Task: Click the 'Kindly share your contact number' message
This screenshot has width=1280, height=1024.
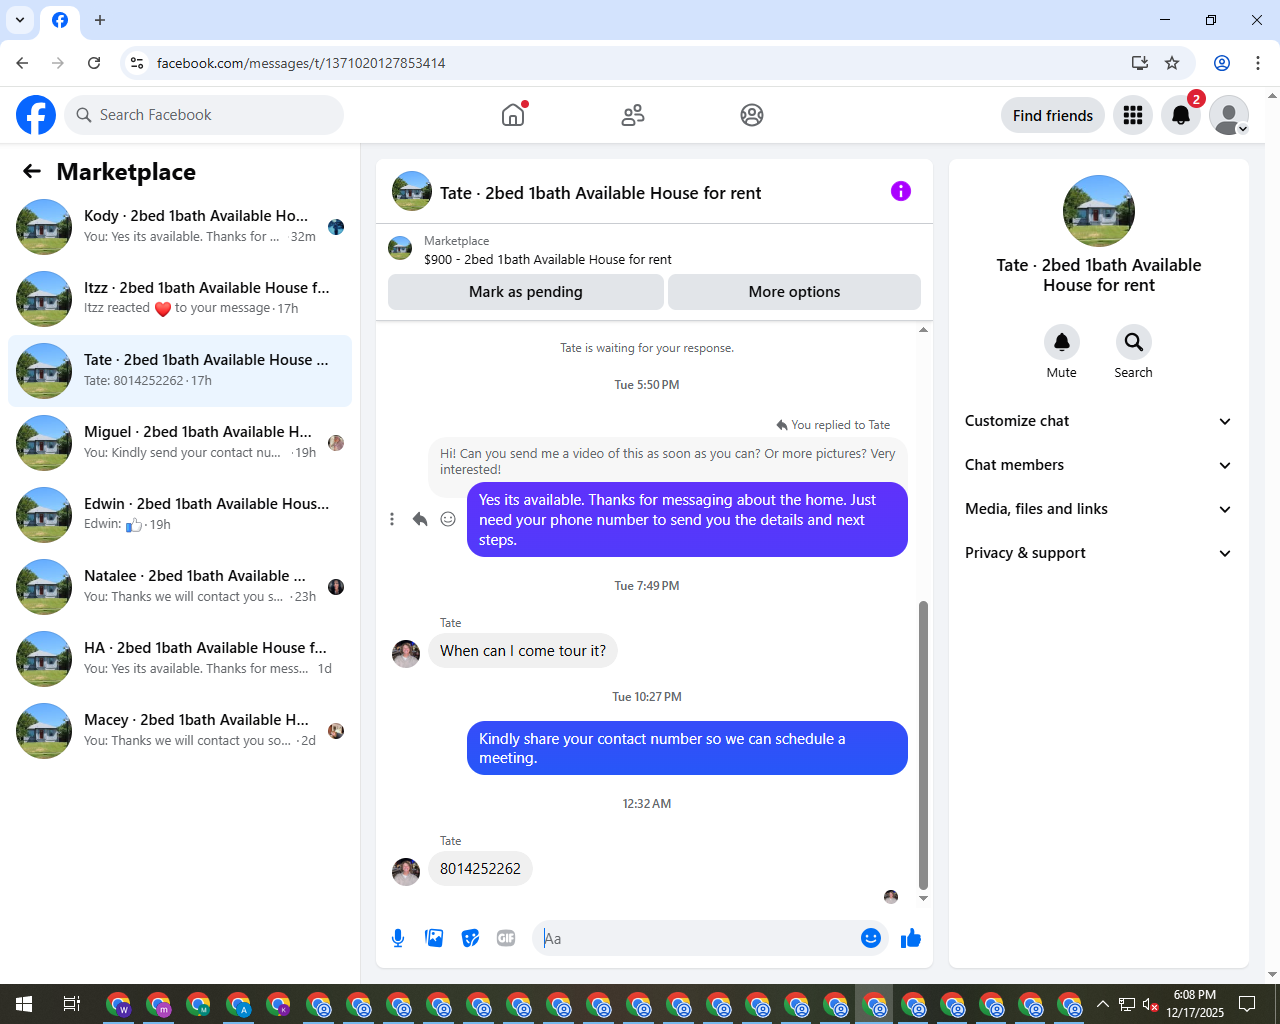Action: (x=687, y=748)
